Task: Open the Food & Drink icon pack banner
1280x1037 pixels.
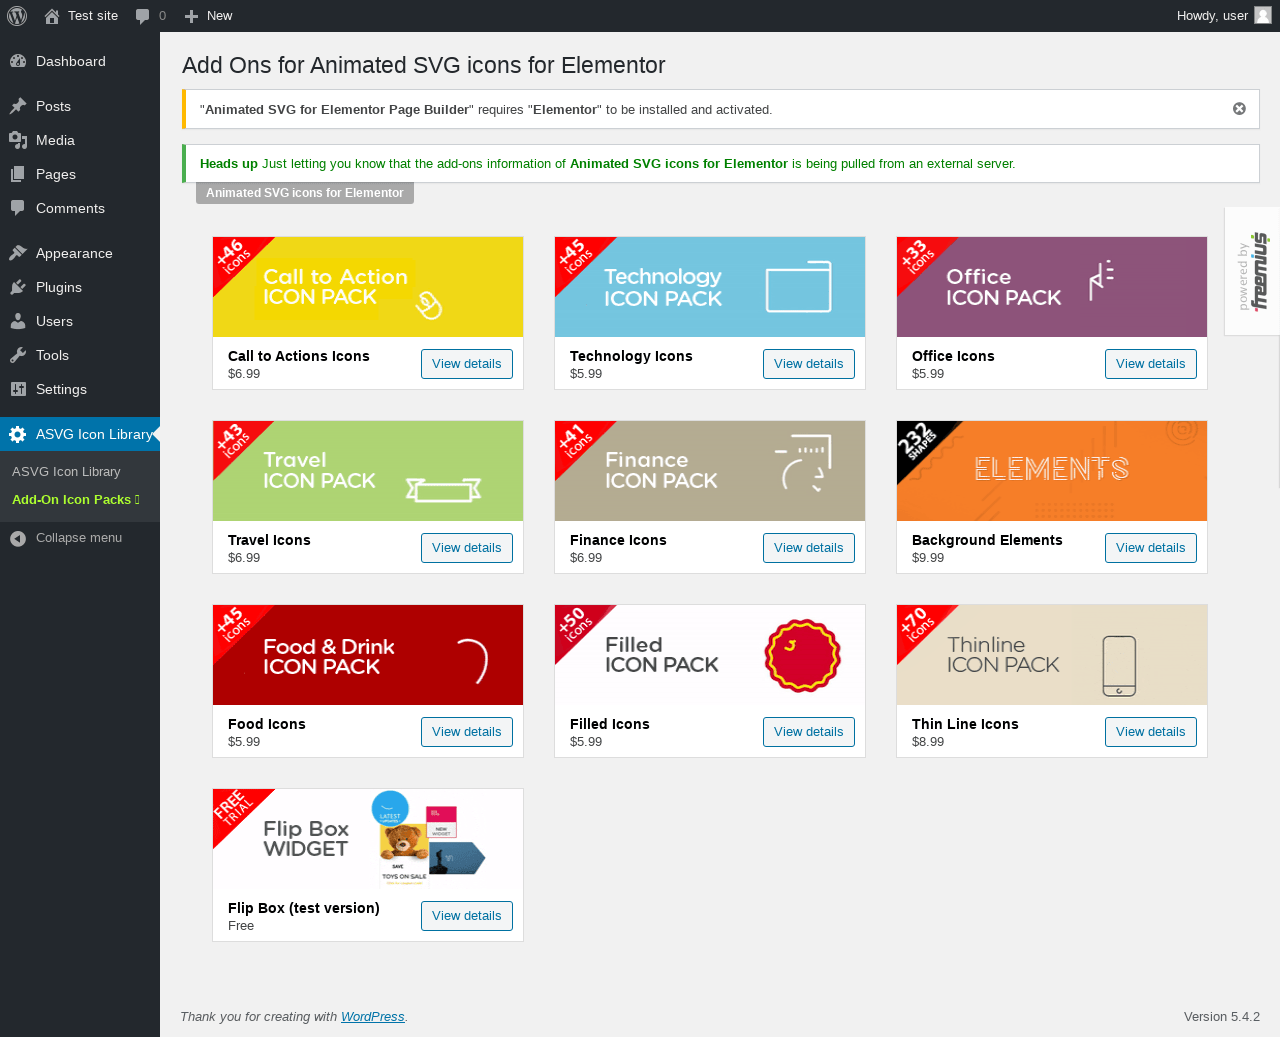Action: [x=368, y=655]
